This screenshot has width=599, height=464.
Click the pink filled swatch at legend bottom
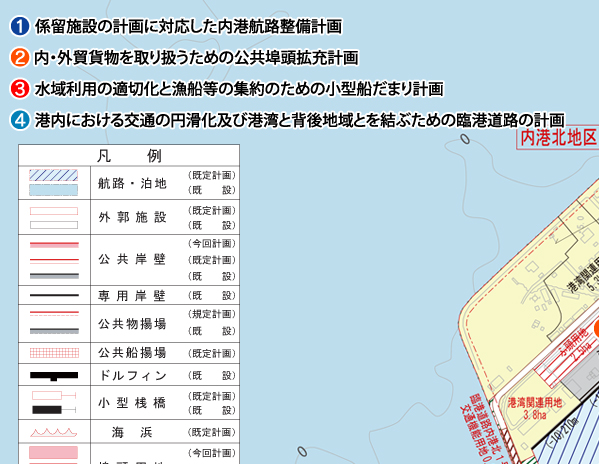(53, 453)
